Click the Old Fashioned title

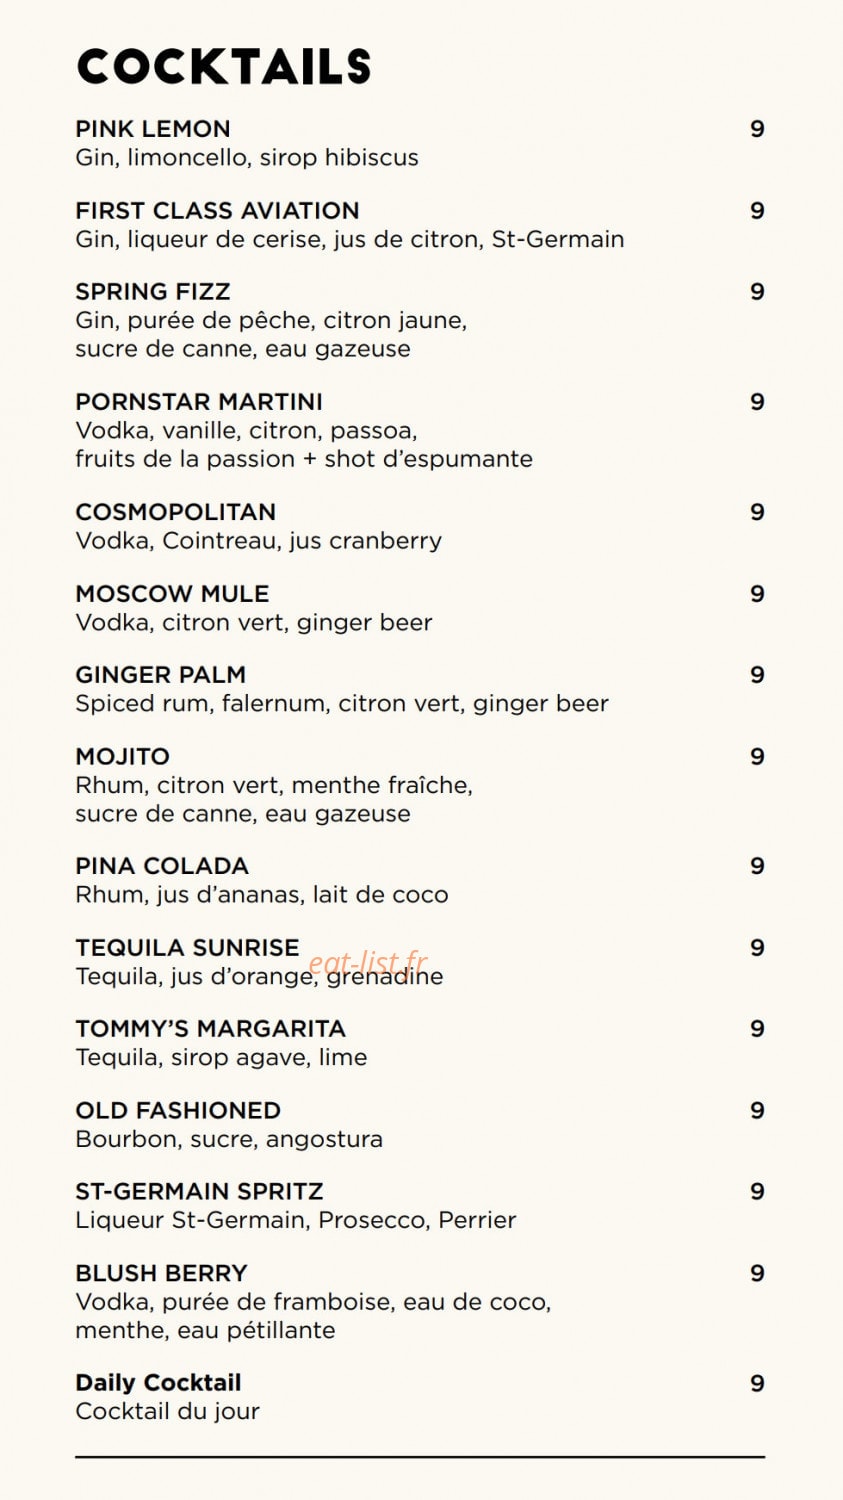(178, 1111)
